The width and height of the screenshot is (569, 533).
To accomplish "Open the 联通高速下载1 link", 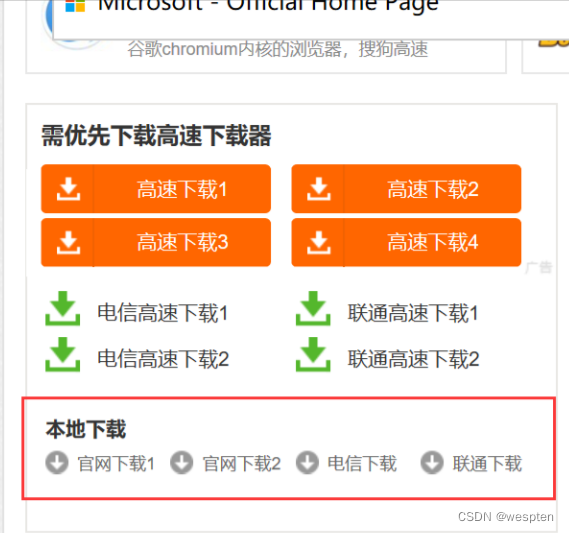I will (413, 313).
